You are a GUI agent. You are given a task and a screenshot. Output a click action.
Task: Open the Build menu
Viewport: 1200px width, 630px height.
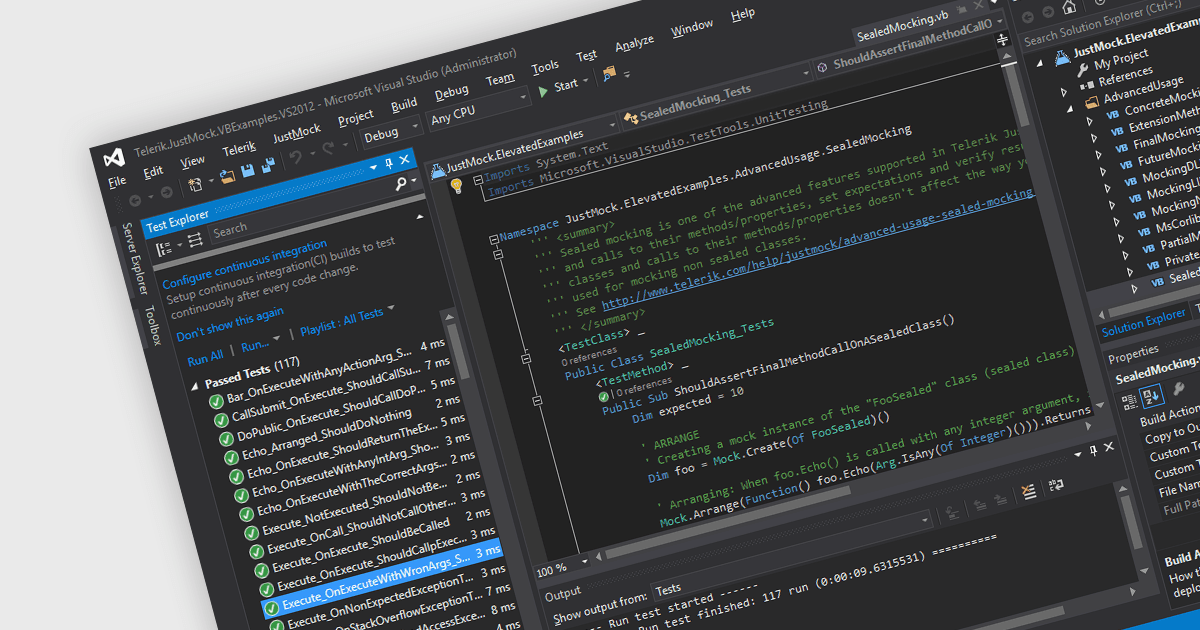pyautogui.click(x=404, y=104)
